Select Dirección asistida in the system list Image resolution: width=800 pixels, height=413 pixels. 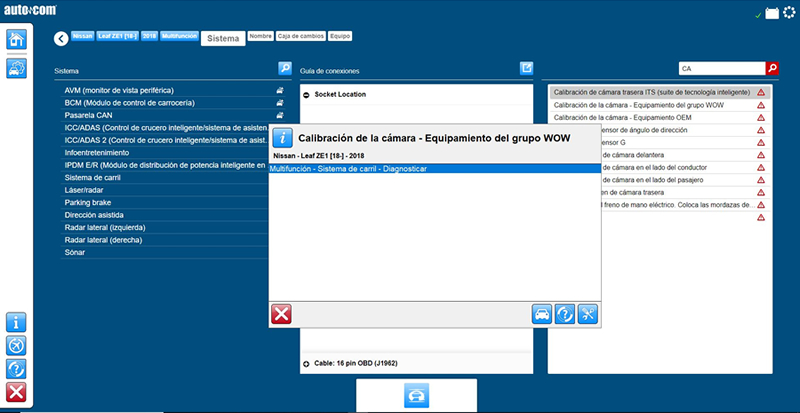165,215
